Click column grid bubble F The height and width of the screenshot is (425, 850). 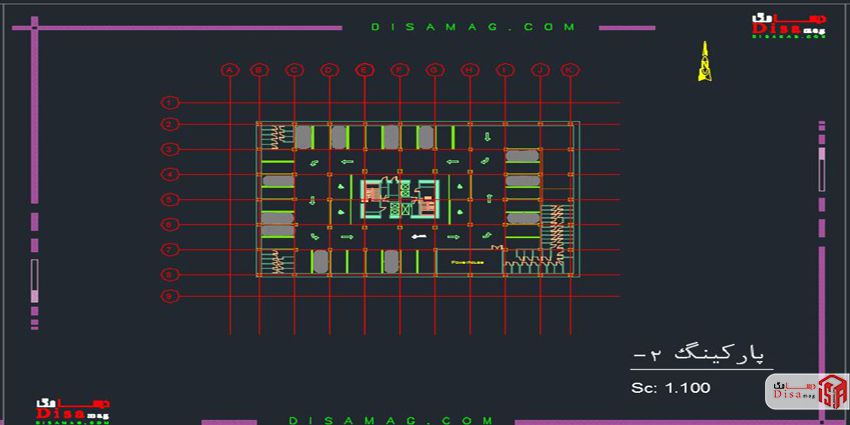pyautogui.click(x=399, y=70)
